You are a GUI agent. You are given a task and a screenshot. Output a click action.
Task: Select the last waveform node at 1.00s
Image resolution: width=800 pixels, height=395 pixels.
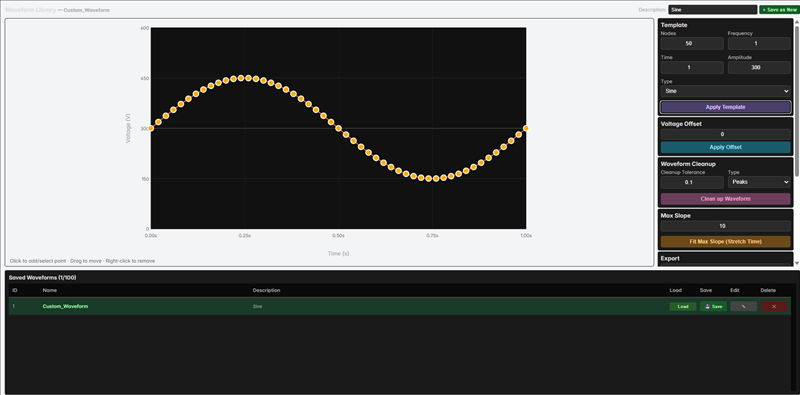point(526,128)
